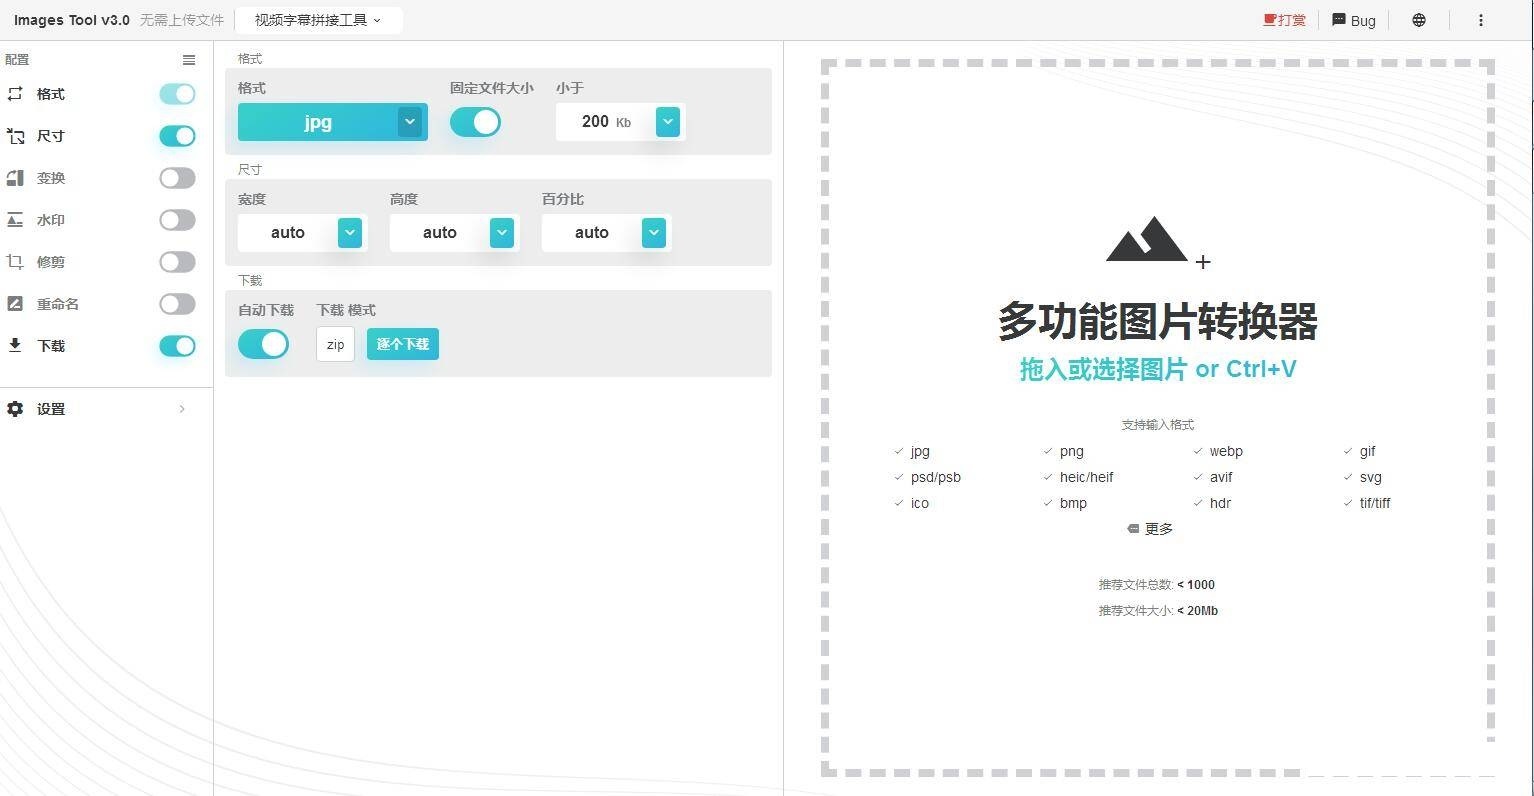This screenshot has width=1534, height=796.
Task: Disable the 自动下载 toggle
Action: point(263,343)
